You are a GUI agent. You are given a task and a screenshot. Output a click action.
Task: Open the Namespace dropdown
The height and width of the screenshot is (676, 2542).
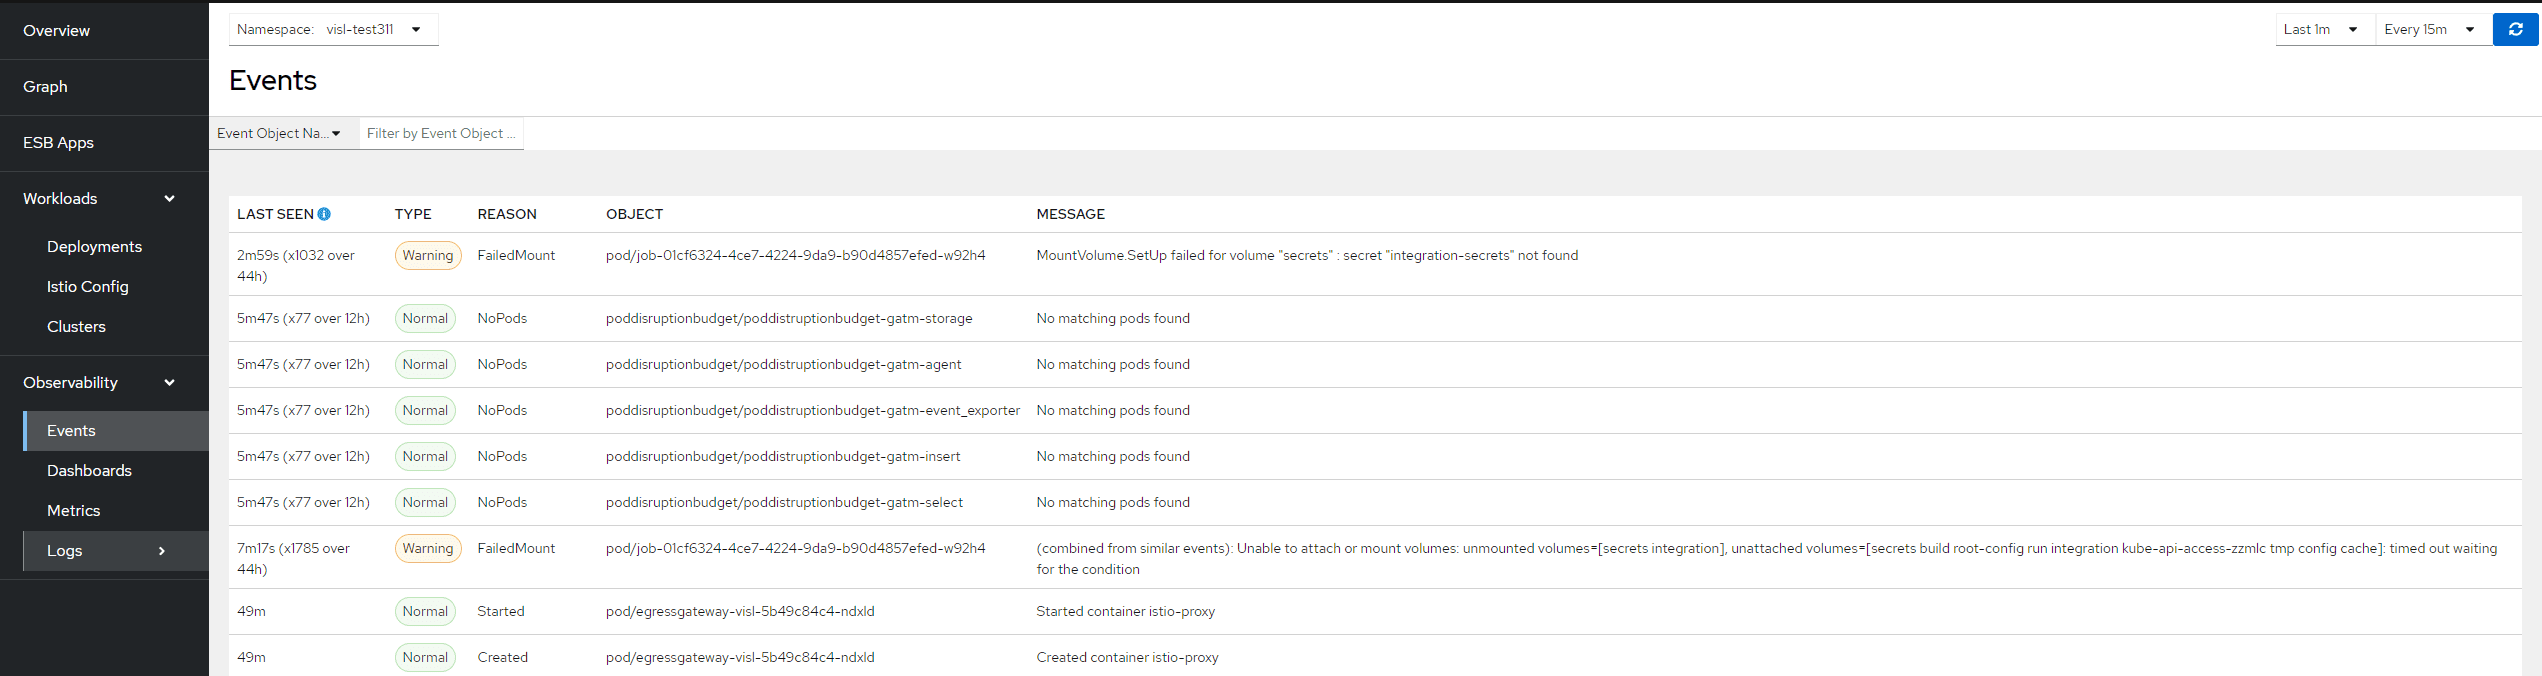coord(333,30)
